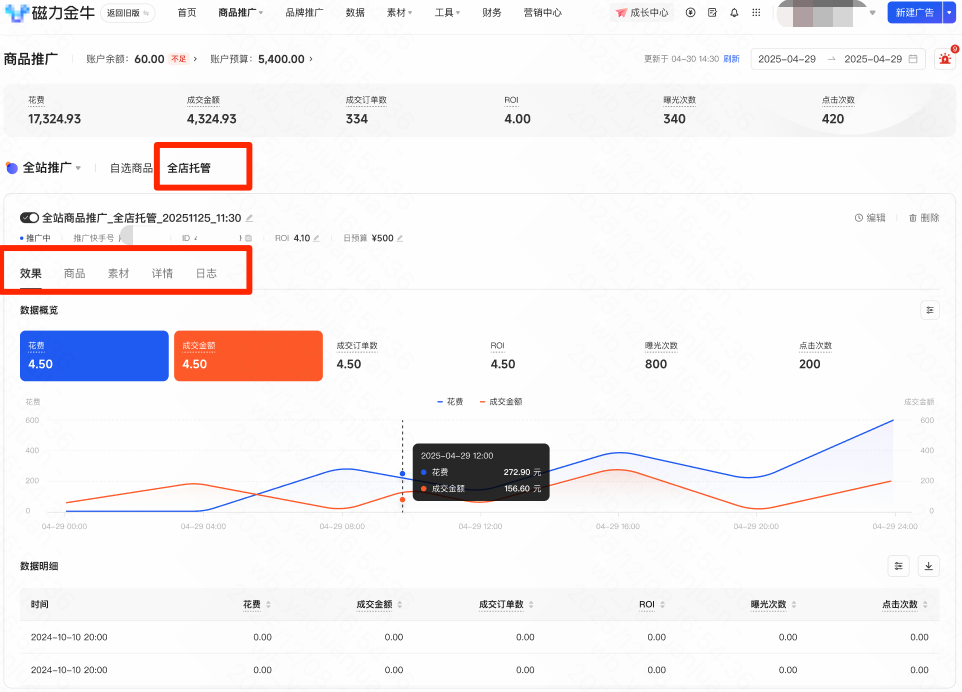Expand the 商品推广 nav menu
Screen dimensions: 962x692
[240, 12]
